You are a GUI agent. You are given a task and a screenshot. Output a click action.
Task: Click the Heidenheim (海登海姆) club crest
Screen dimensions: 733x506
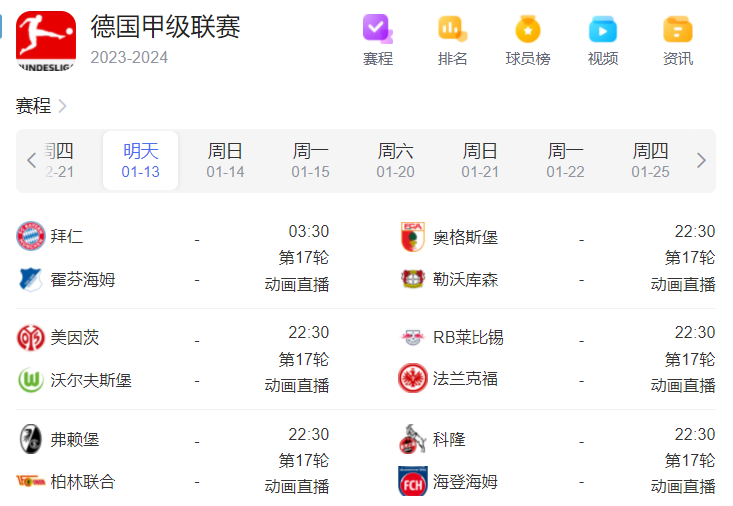413,481
